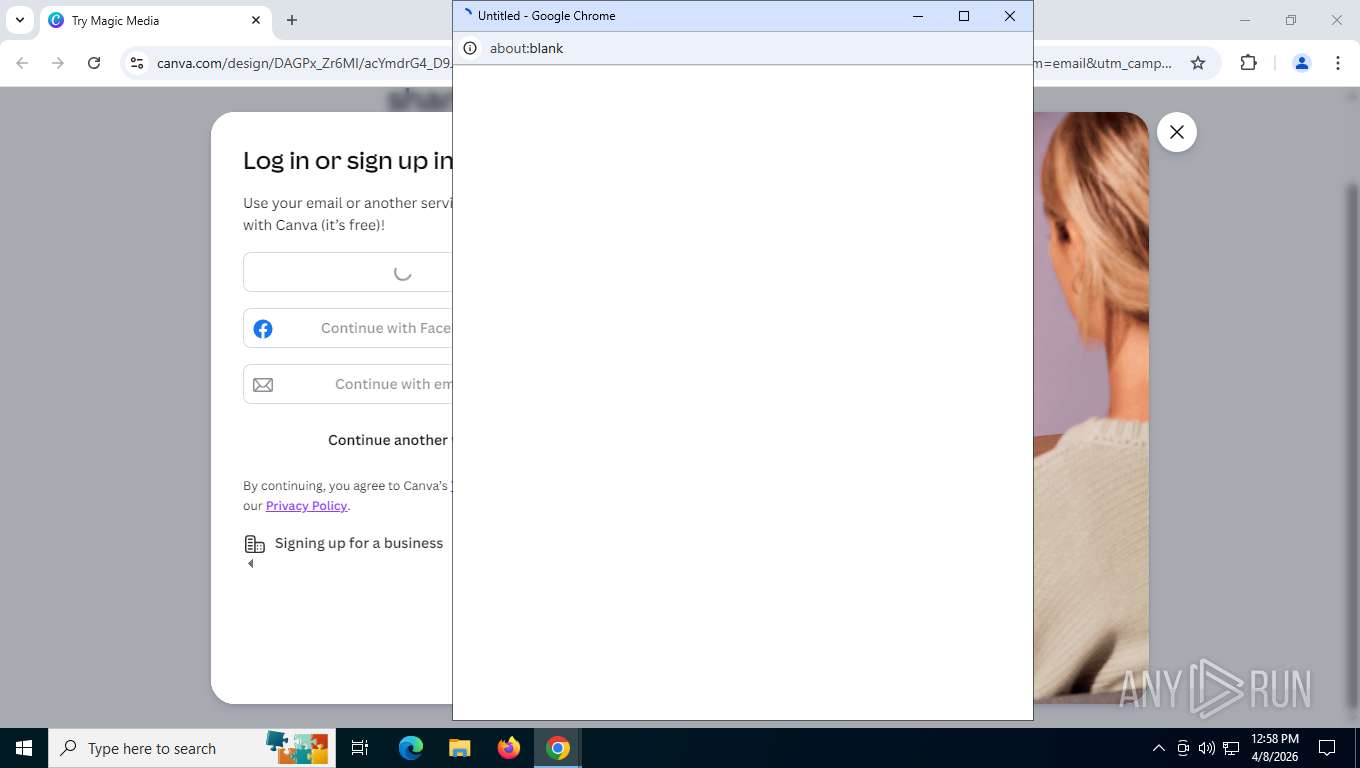
Task: Click Continue another way link
Action: click(x=390, y=440)
